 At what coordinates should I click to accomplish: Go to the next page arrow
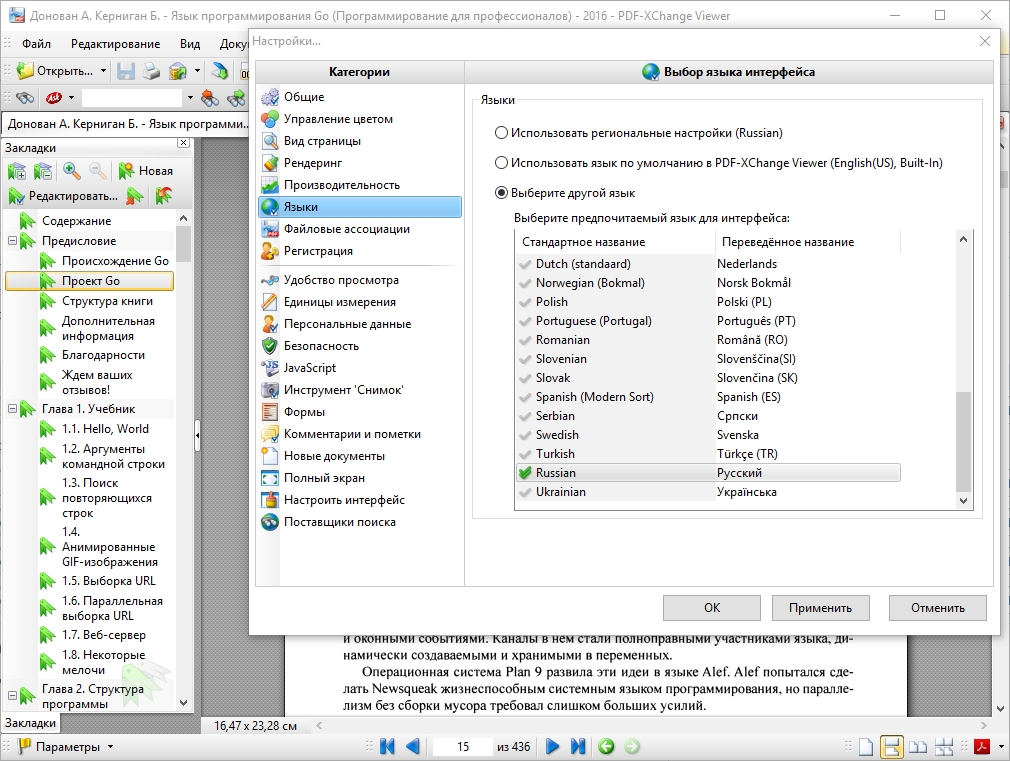[552, 746]
